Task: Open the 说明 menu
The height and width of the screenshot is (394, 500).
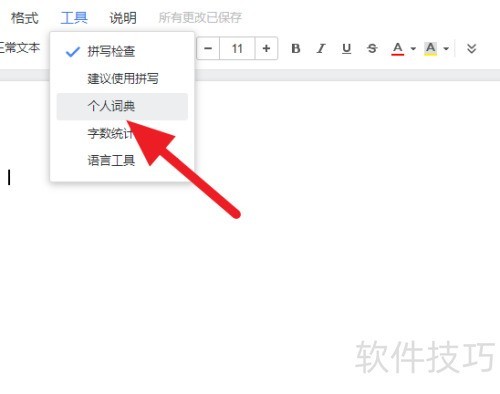Action: click(x=123, y=18)
